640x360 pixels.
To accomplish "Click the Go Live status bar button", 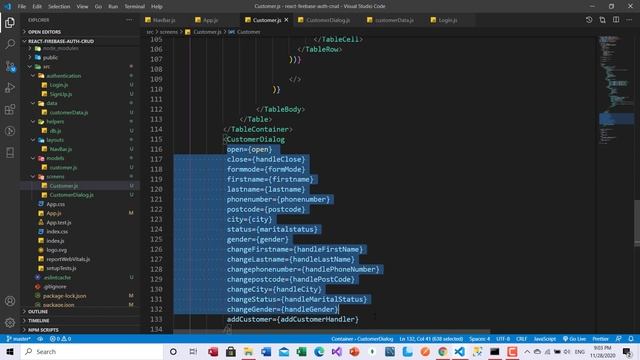I will pos(574,339).
